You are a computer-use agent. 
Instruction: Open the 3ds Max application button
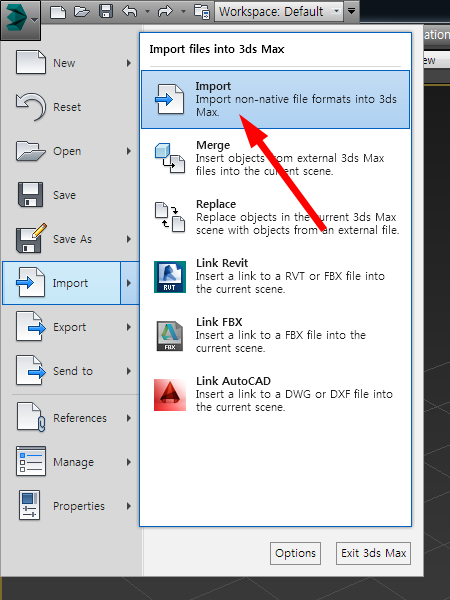coord(20,19)
